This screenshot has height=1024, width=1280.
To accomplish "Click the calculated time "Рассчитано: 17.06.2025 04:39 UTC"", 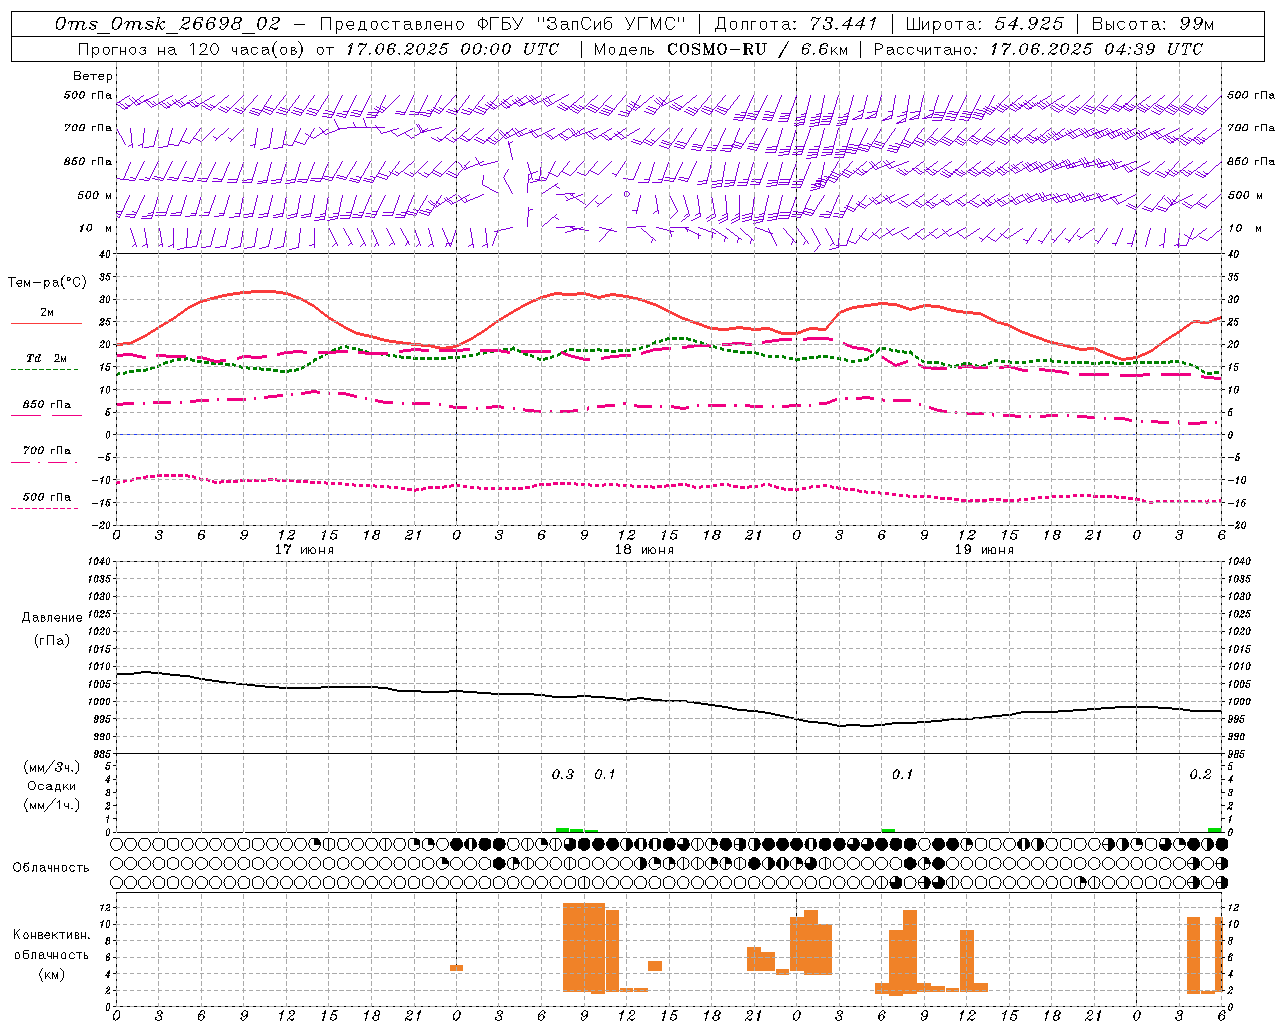I will click(x=1038, y=49).
